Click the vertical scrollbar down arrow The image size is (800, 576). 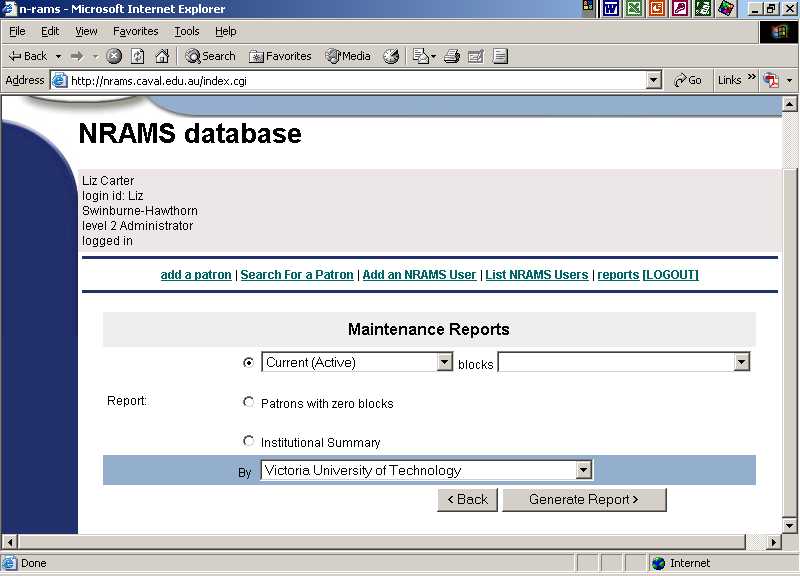click(x=789, y=525)
